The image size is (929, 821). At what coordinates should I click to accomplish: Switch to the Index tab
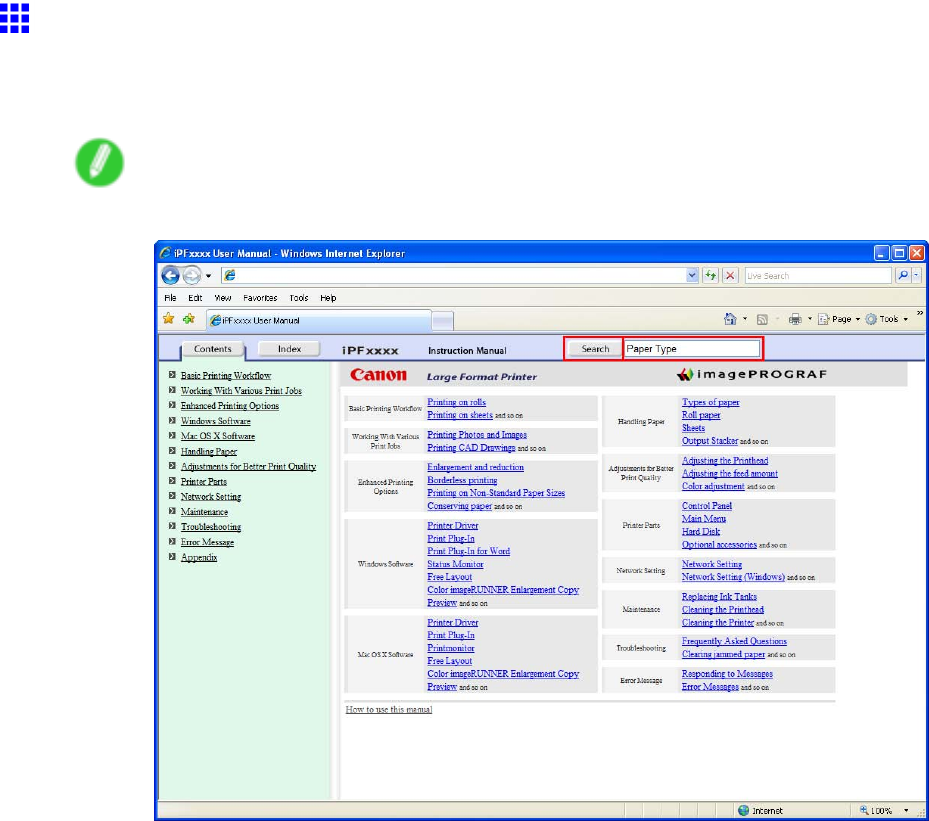point(289,349)
